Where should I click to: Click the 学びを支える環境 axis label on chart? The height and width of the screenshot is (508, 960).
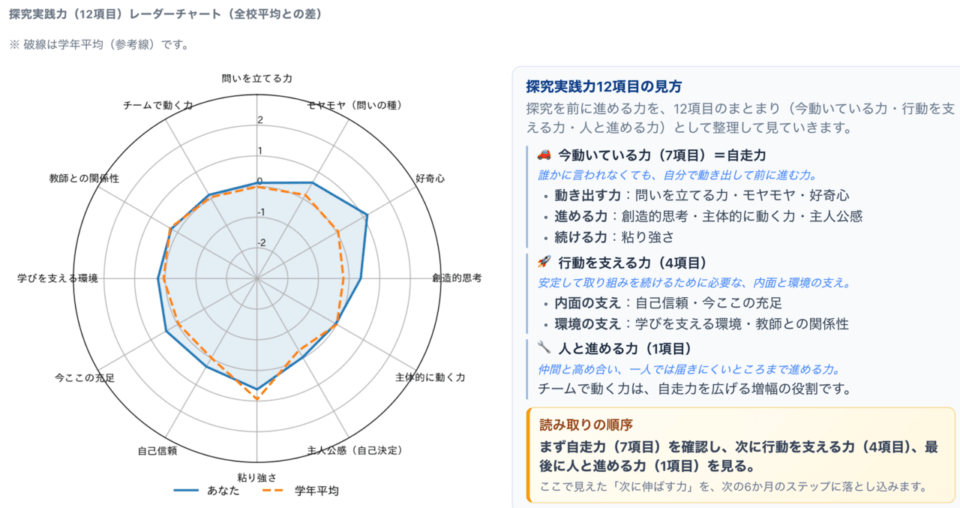pyautogui.click(x=57, y=278)
